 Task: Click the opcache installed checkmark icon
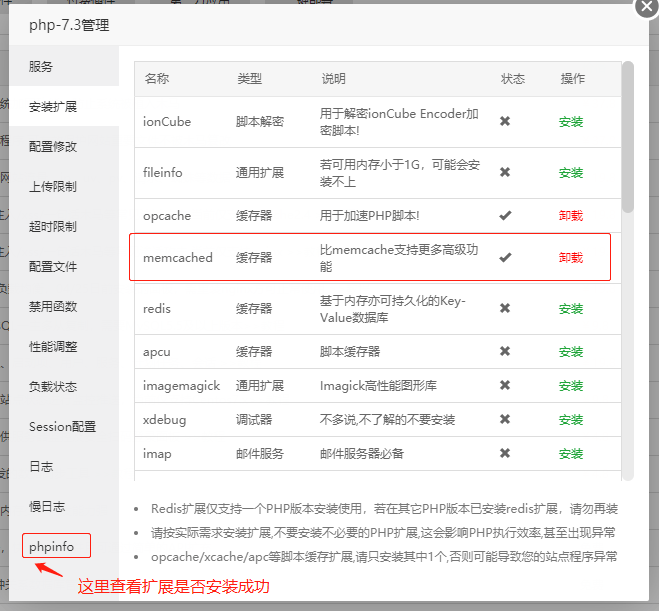point(505,216)
